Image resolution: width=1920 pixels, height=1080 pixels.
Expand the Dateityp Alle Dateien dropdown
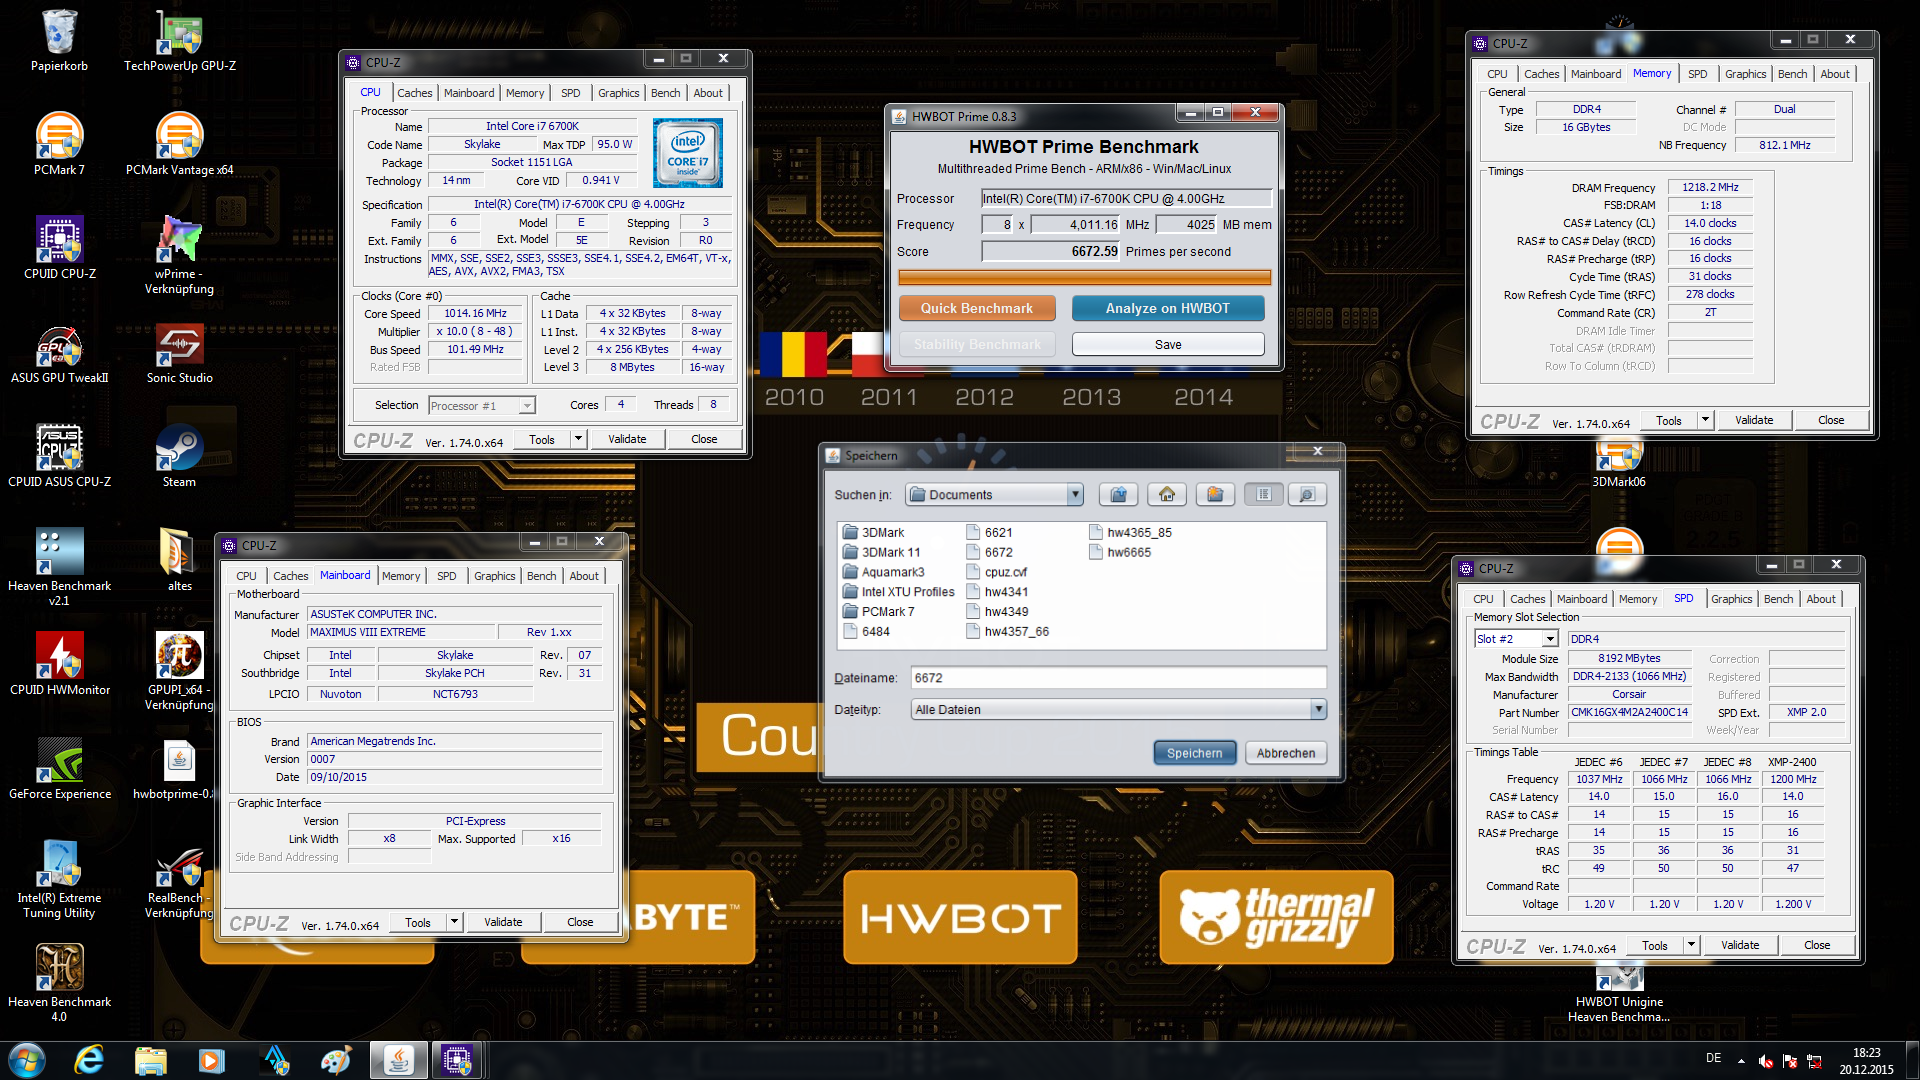(1318, 709)
